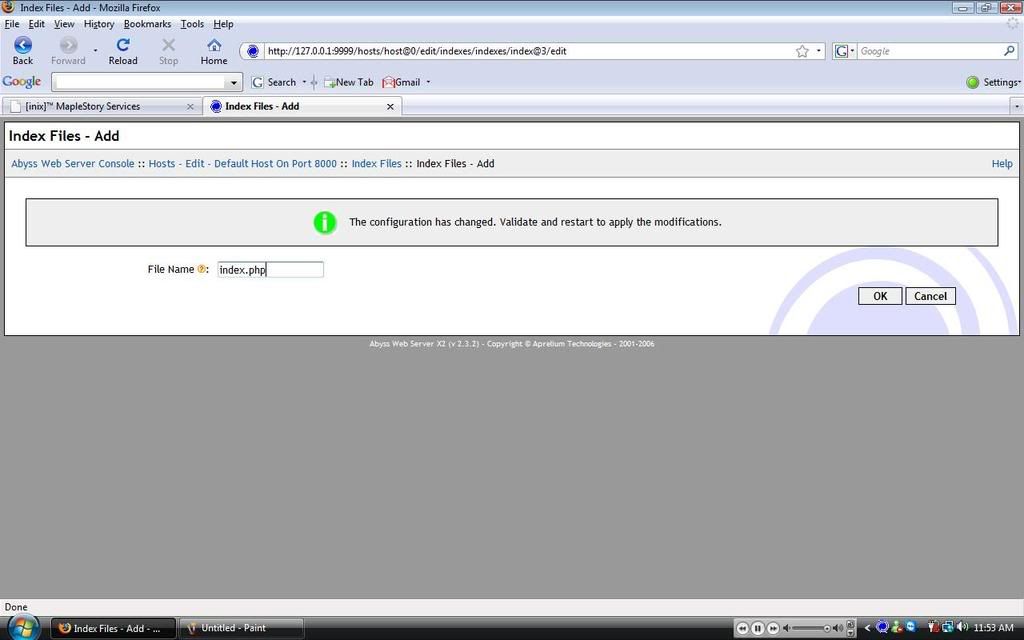The height and width of the screenshot is (640, 1024).
Task: Click the New Tab toolbar button
Action: (x=348, y=82)
